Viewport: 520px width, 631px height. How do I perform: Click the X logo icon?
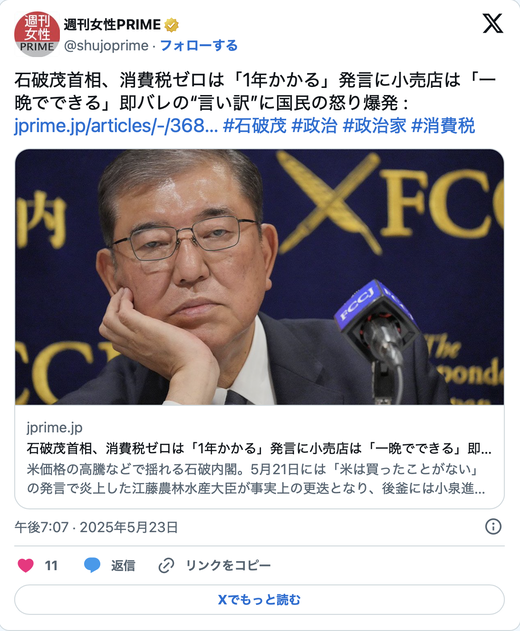[x=493, y=23]
